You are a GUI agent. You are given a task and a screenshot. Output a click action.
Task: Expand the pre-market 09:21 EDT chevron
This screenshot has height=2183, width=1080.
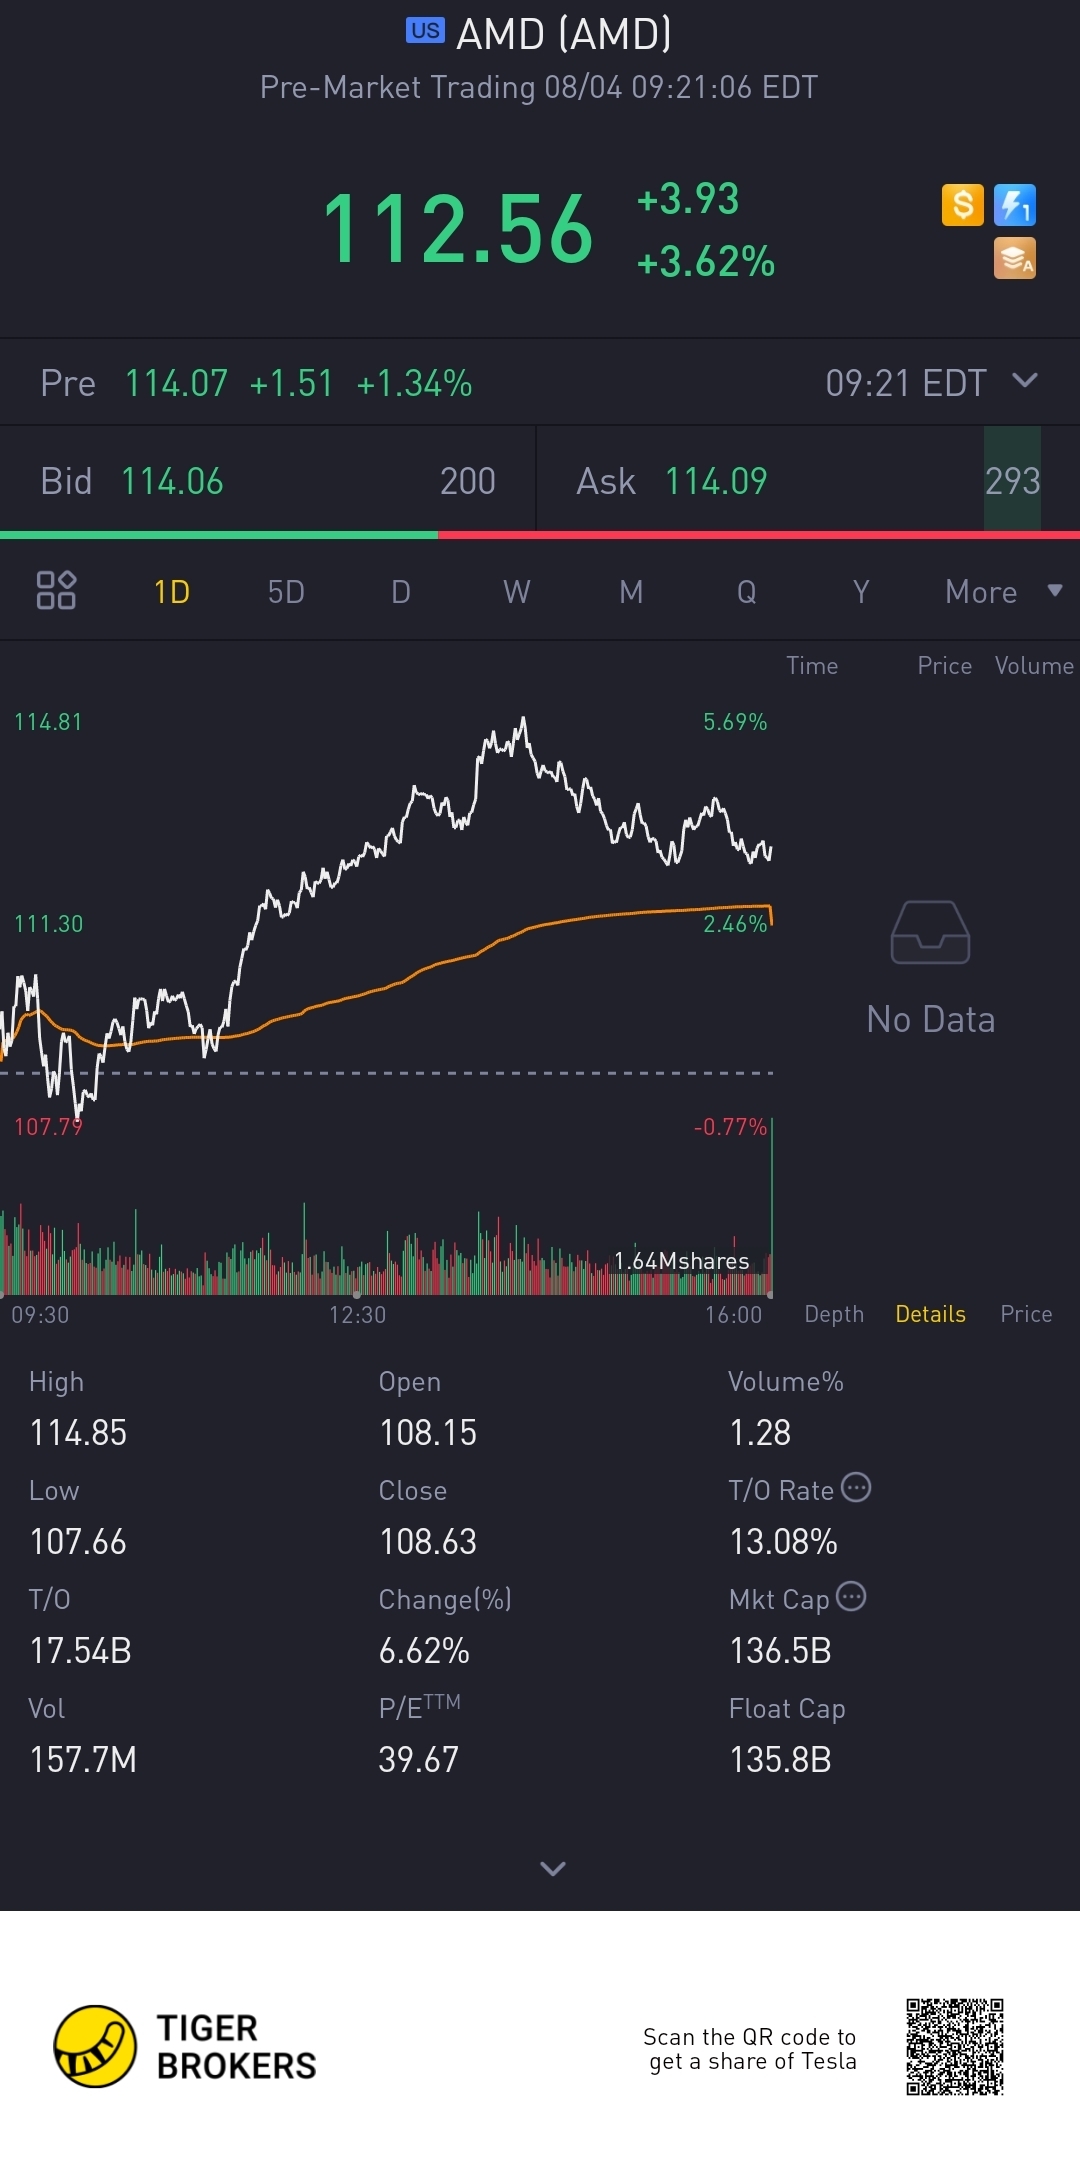click(x=1025, y=381)
